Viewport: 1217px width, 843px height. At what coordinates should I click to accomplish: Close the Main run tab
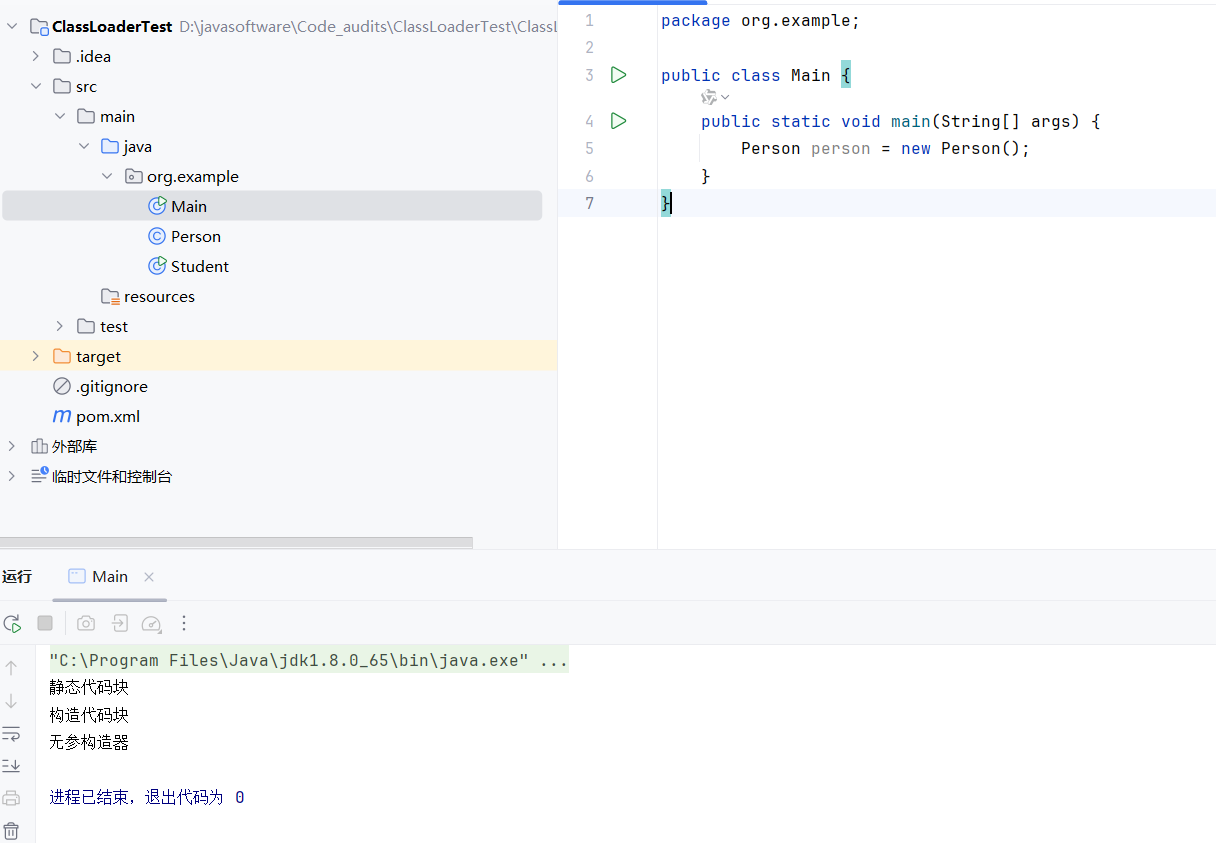[149, 577]
